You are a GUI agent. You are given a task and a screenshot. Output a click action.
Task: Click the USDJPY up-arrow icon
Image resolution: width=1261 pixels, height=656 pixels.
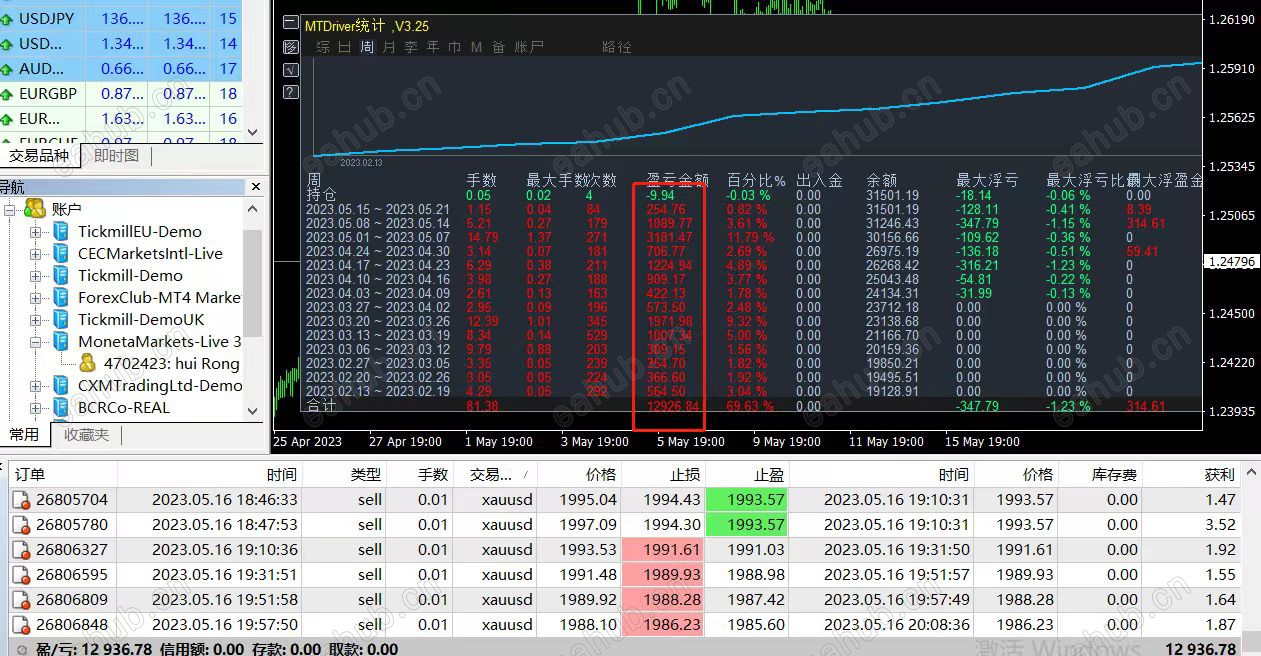tap(6, 19)
